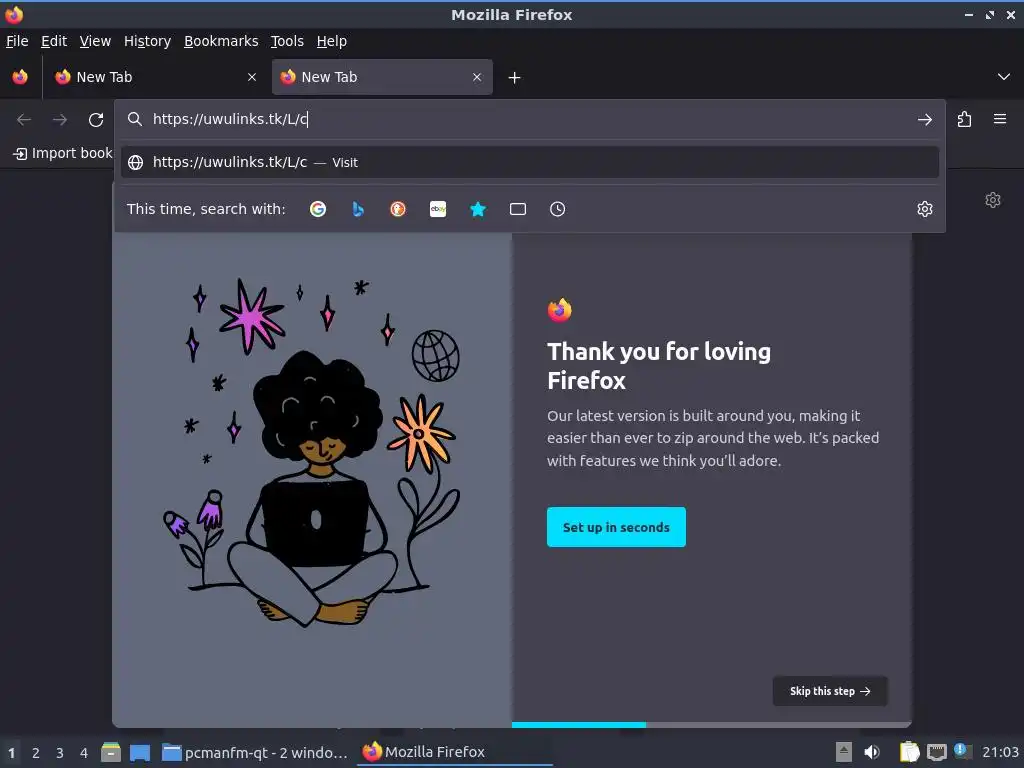Open the new tab page personalize gear
Viewport: 1024px width, 768px height.
[x=993, y=200]
